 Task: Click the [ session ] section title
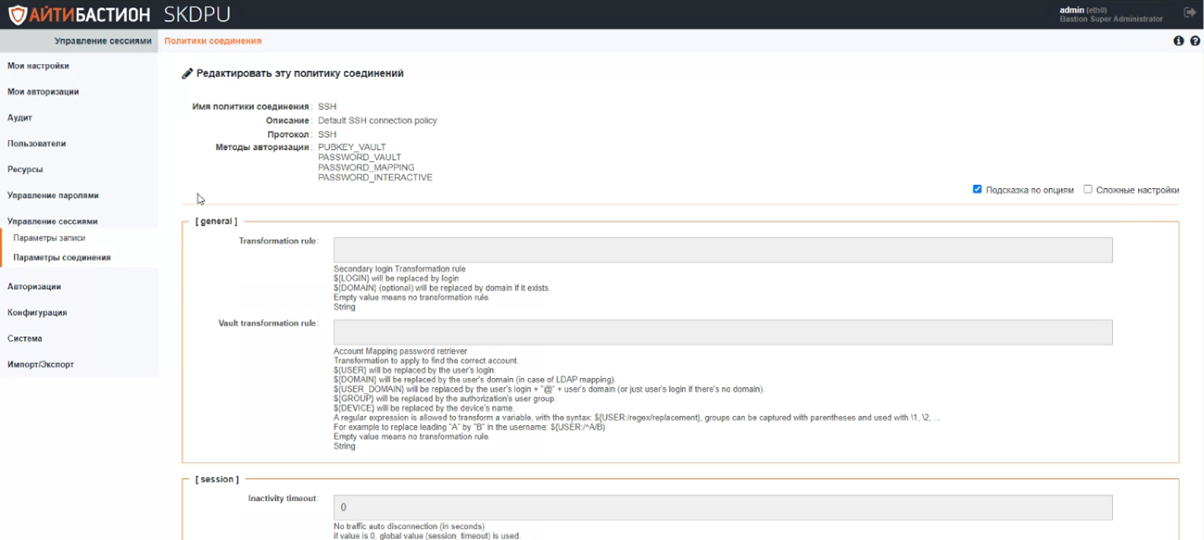[x=216, y=479]
